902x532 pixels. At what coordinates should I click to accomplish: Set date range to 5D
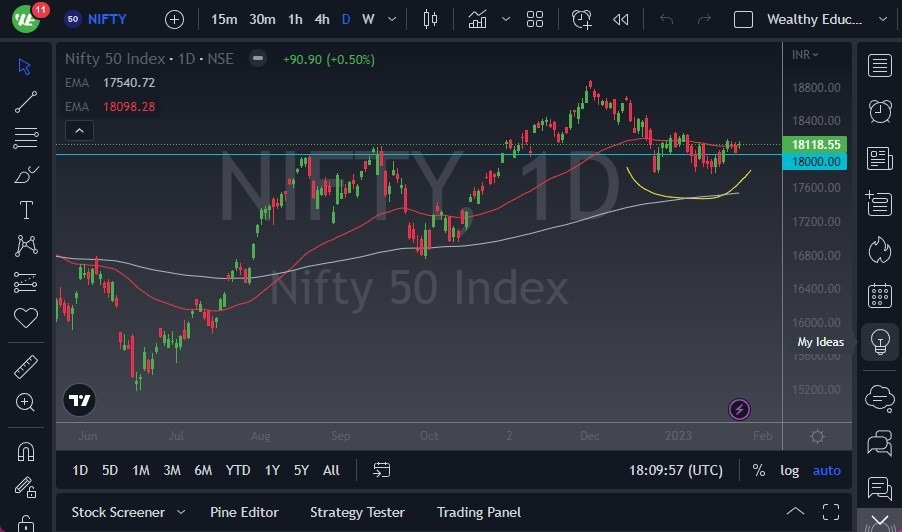pos(110,470)
